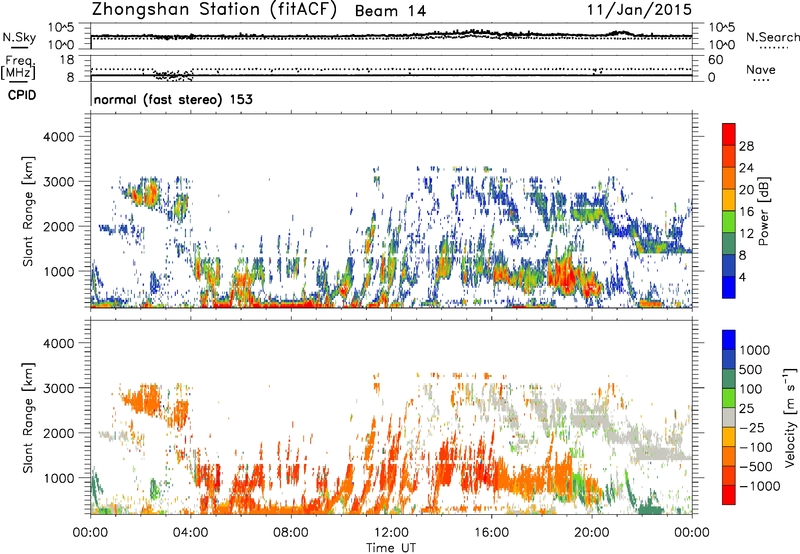Click velocity colorbar value '100'
The height and width of the screenshot is (554, 800).
753,389
